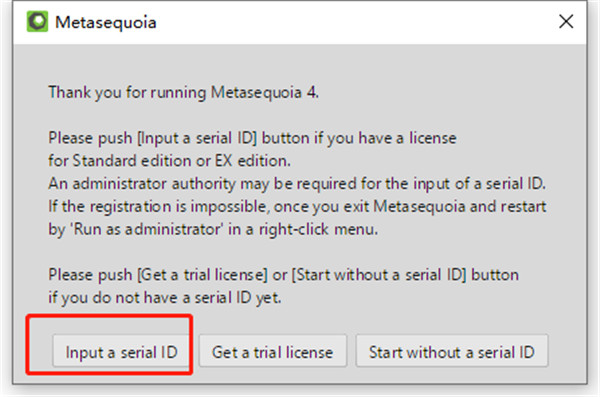The height and width of the screenshot is (397, 600).
Task: Click the bracketed [Start without a serial ID] text in the message
Action: (379, 275)
